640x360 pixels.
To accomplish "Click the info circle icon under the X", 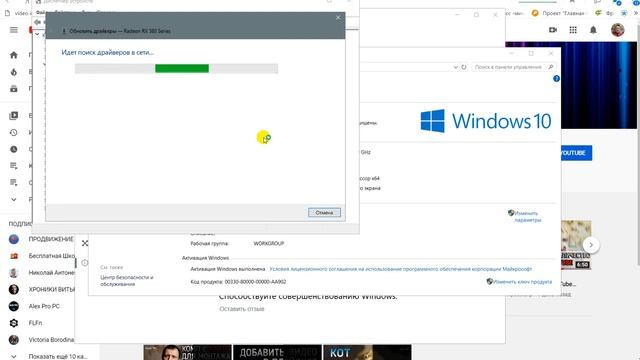I will coord(84,263).
